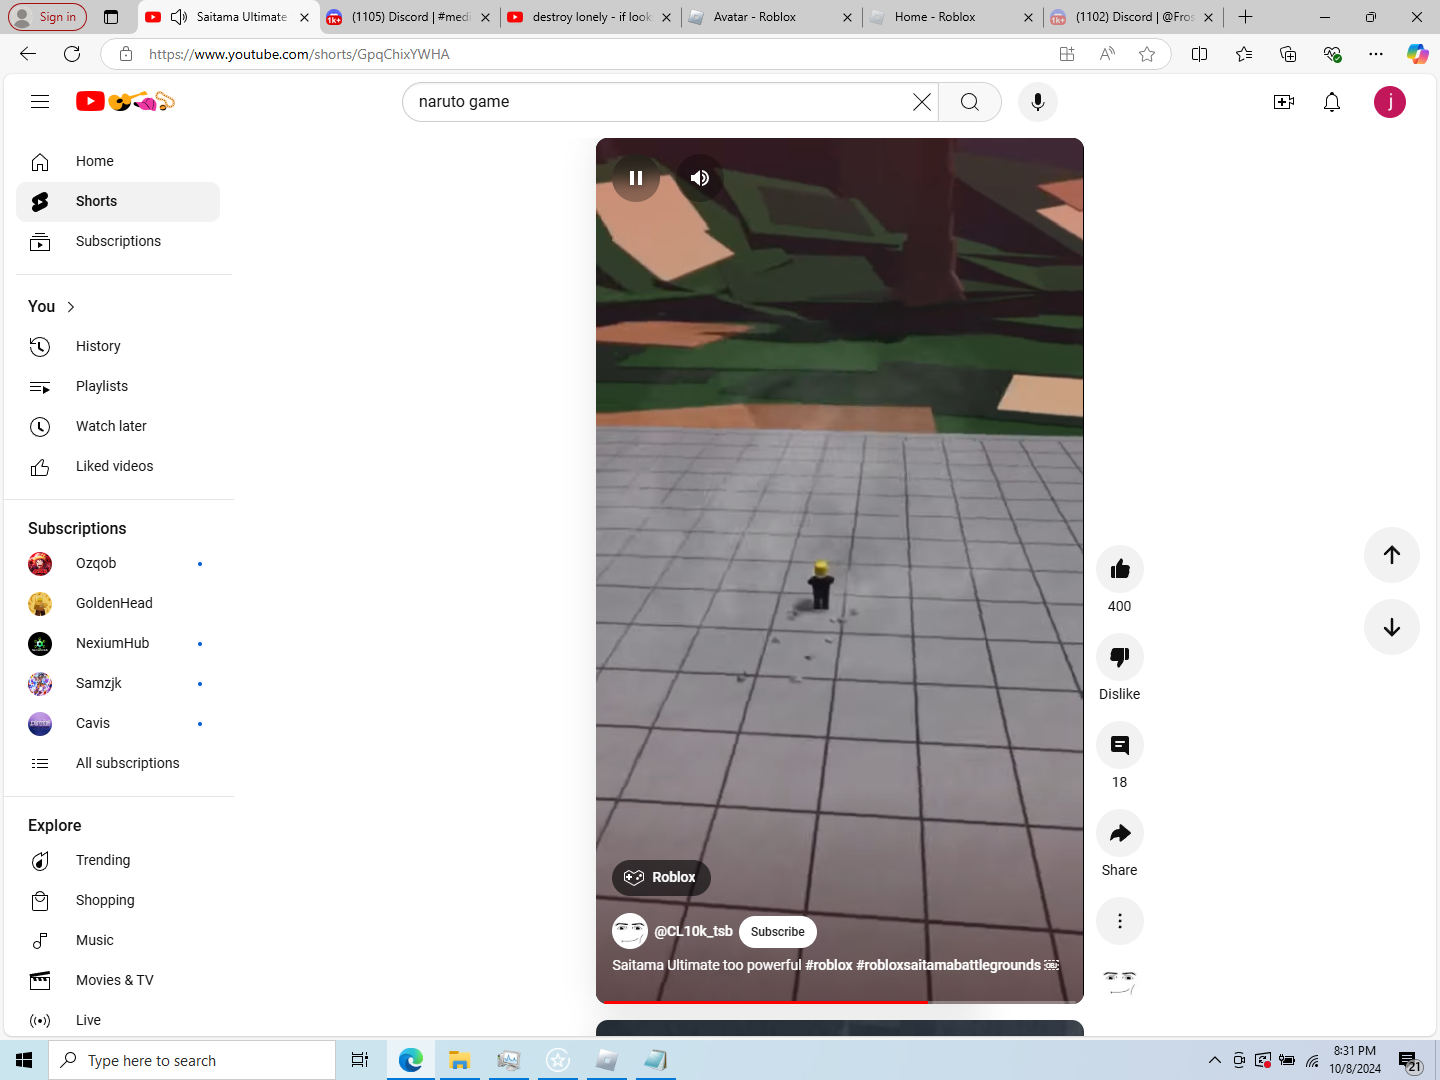The height and width of the screenshot is (1080, 1440).
Task: Click the Roblox game tag
Action: coord(661,877)
